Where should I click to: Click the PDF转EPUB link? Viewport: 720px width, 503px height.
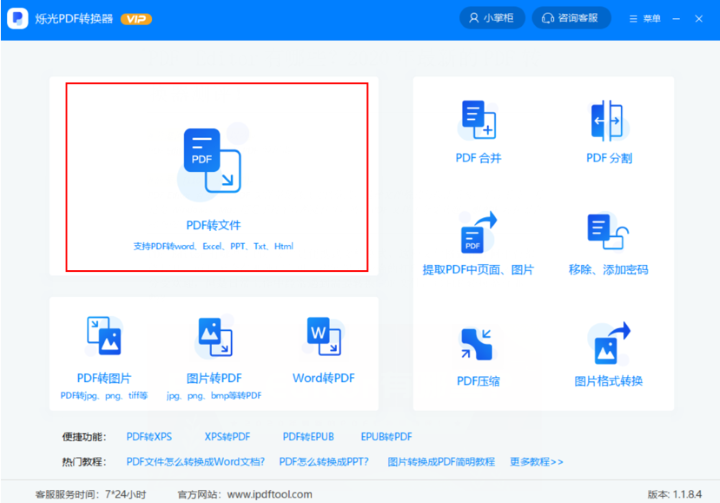(307, 437)
